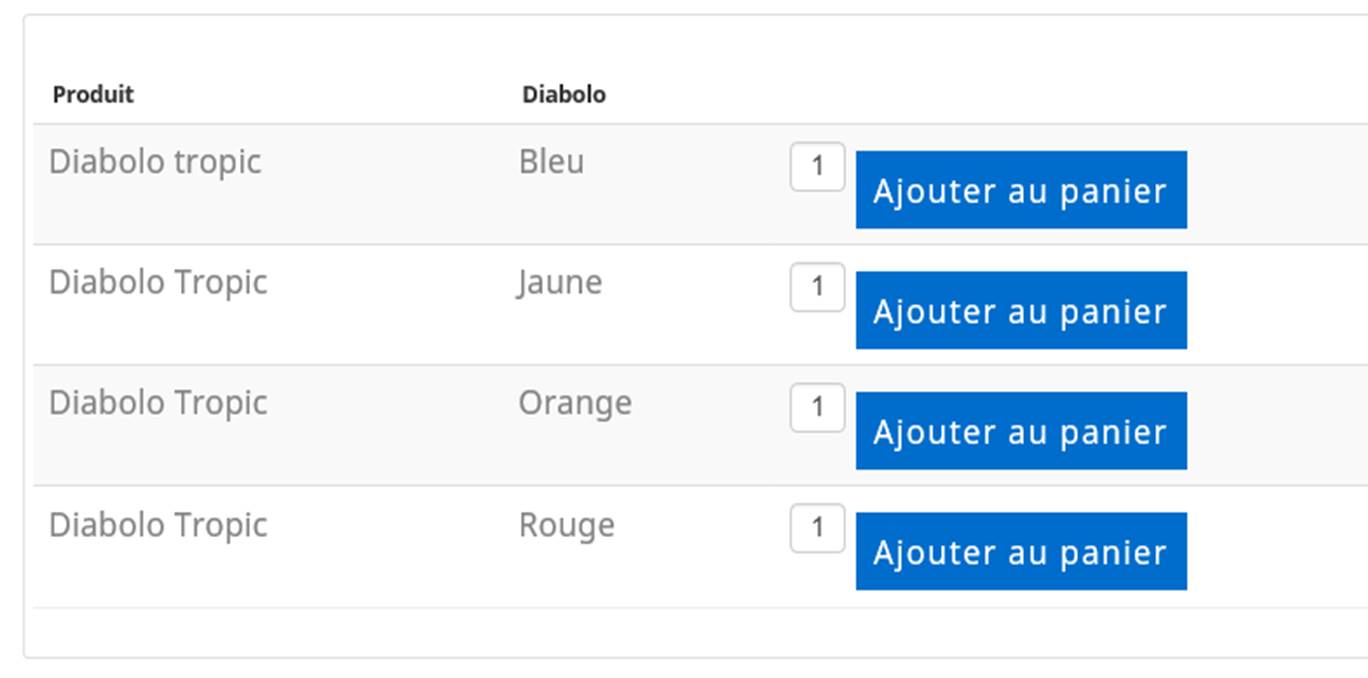Screen dimensions: 1368x678
Task: Focus the quantity field for Bleu
Action: [x=817, y=166]
